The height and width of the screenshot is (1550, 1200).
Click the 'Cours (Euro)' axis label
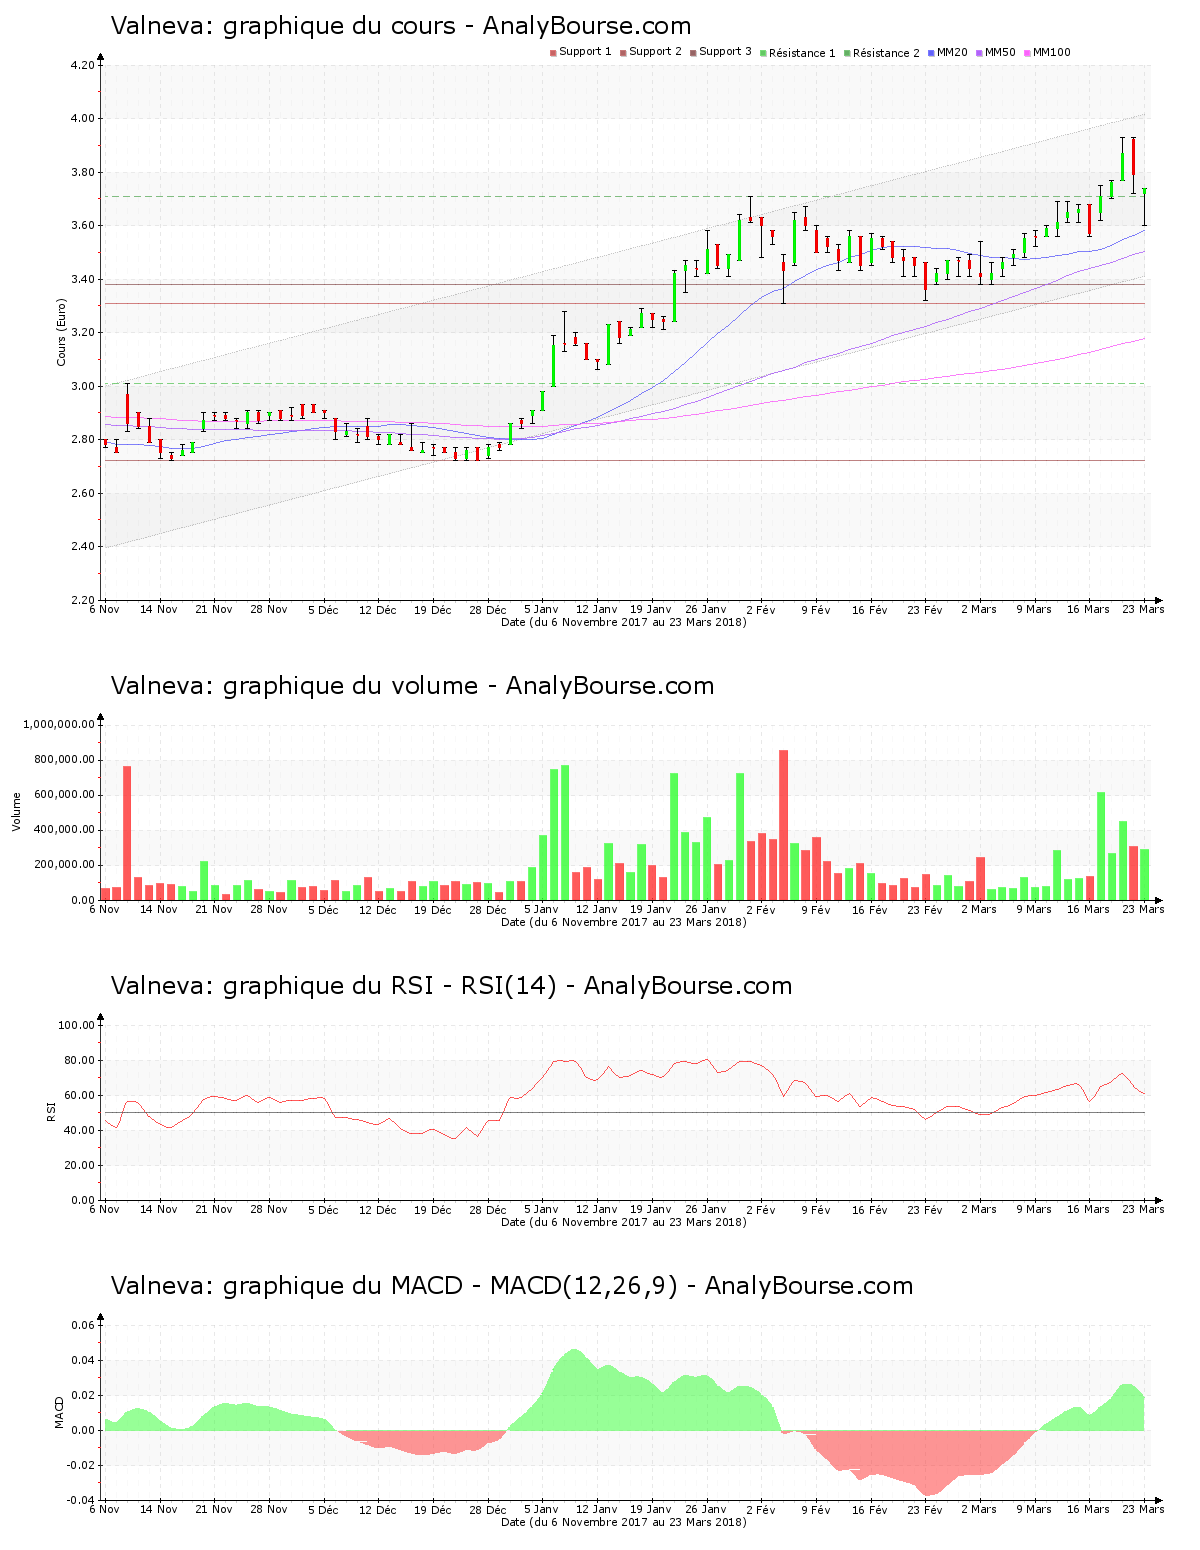click(62, 332)
